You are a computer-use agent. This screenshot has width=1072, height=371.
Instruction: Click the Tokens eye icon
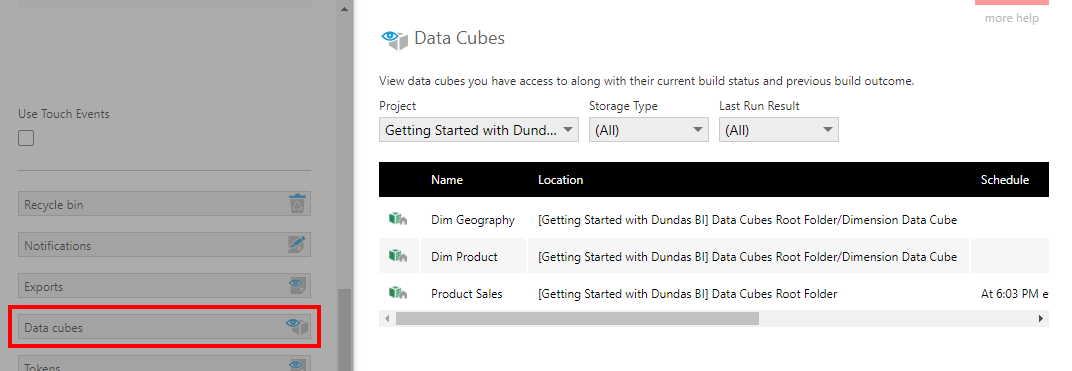click(x=296, y=365)
